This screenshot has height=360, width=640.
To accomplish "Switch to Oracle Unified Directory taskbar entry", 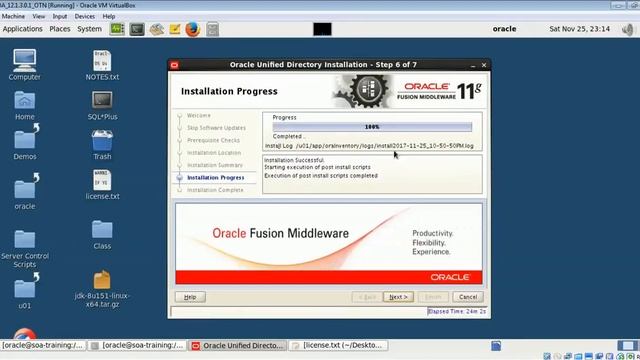I will [x=238, y=346].
